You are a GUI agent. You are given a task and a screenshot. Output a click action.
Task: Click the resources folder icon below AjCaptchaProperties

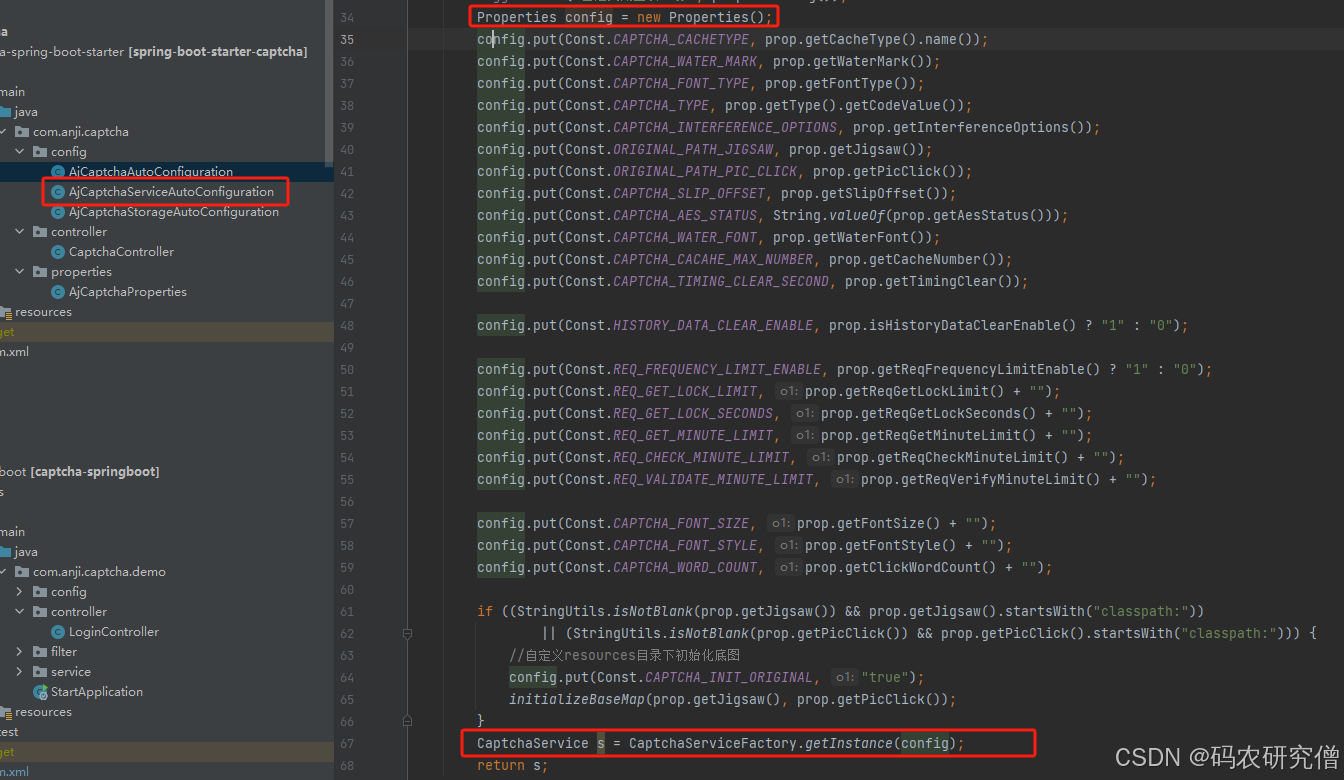click(6, 312)
